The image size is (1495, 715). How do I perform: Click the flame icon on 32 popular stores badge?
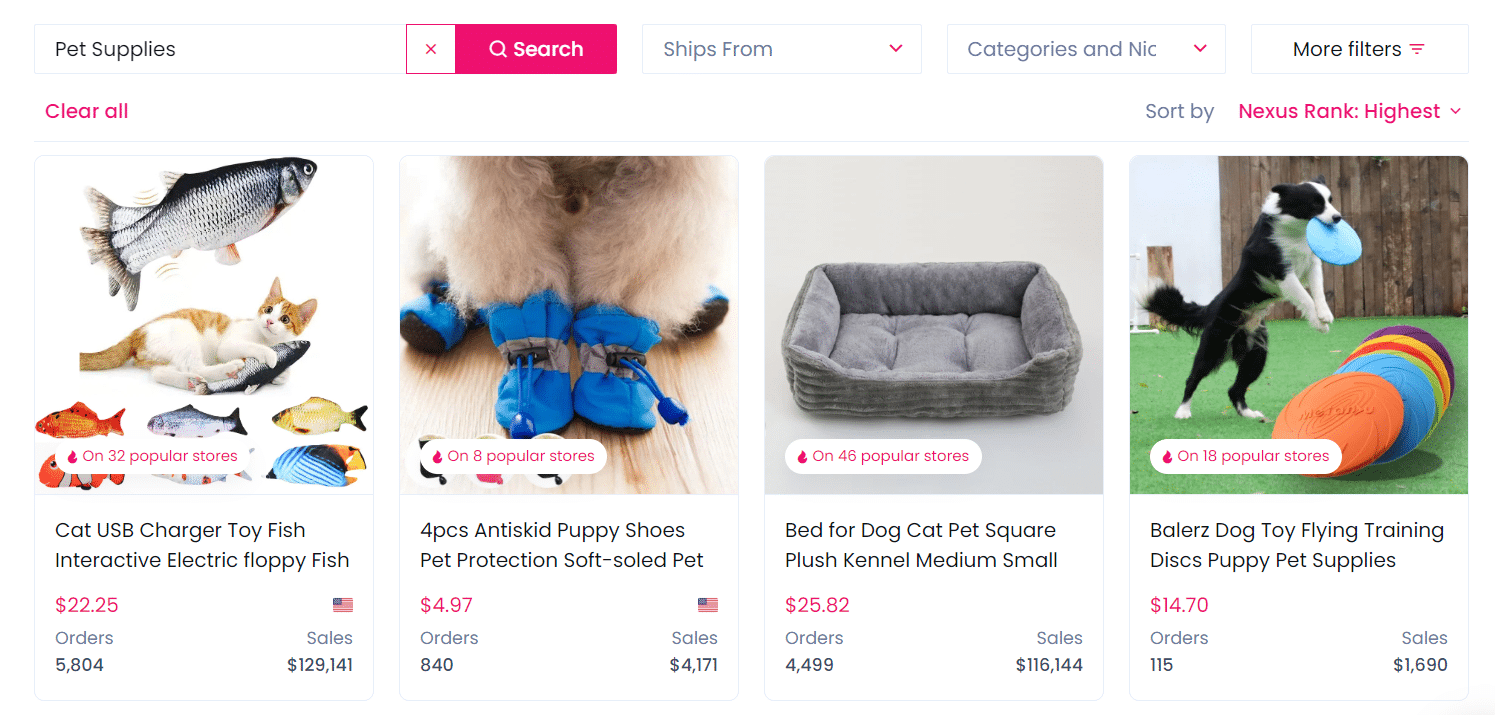(x=72, y=457)
